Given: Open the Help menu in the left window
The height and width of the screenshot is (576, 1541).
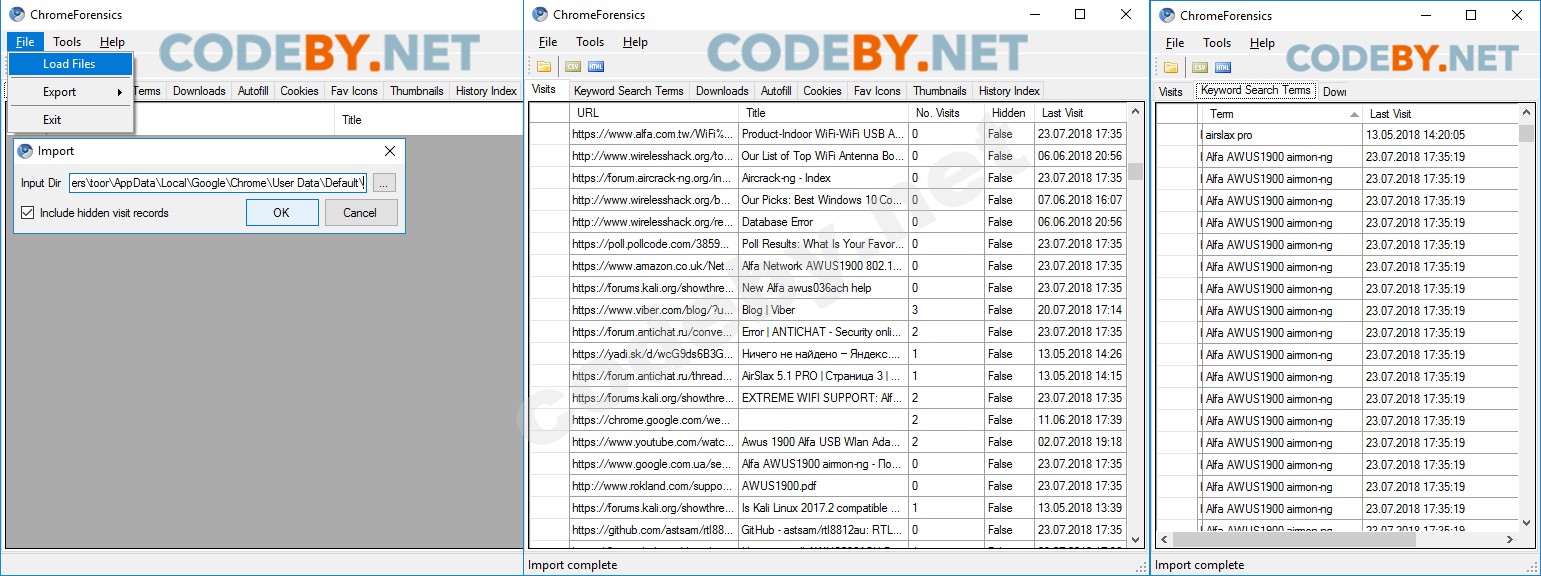Looking at the screenshot, I should pyautogui.click(x=113, y=41).
